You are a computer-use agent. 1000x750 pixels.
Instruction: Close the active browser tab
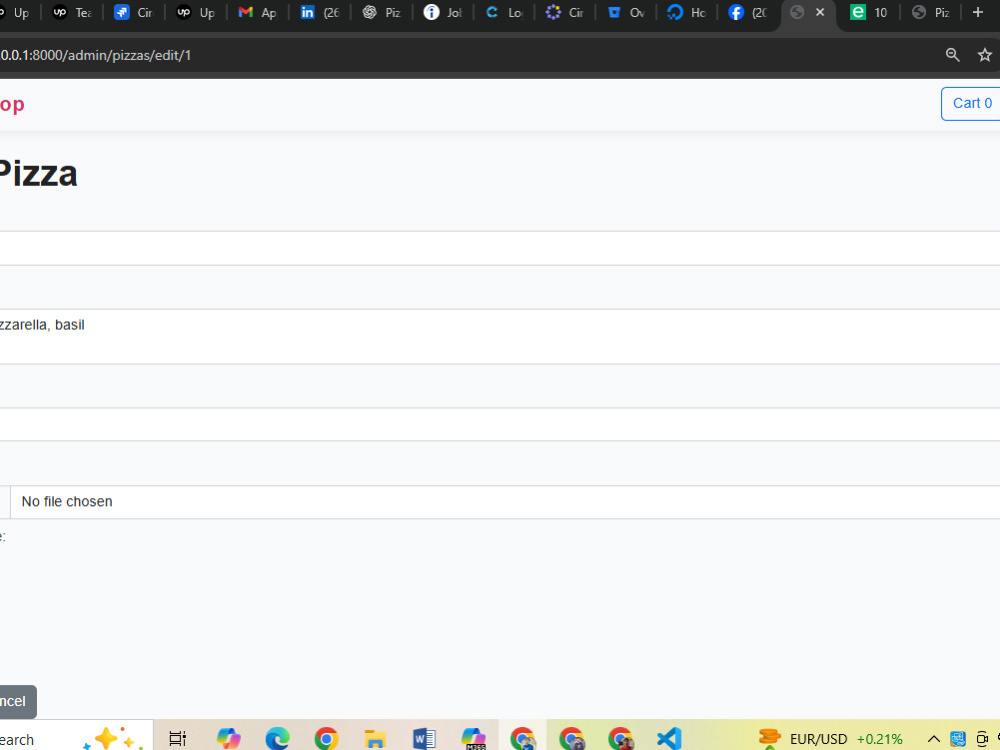tap(820, 12)
